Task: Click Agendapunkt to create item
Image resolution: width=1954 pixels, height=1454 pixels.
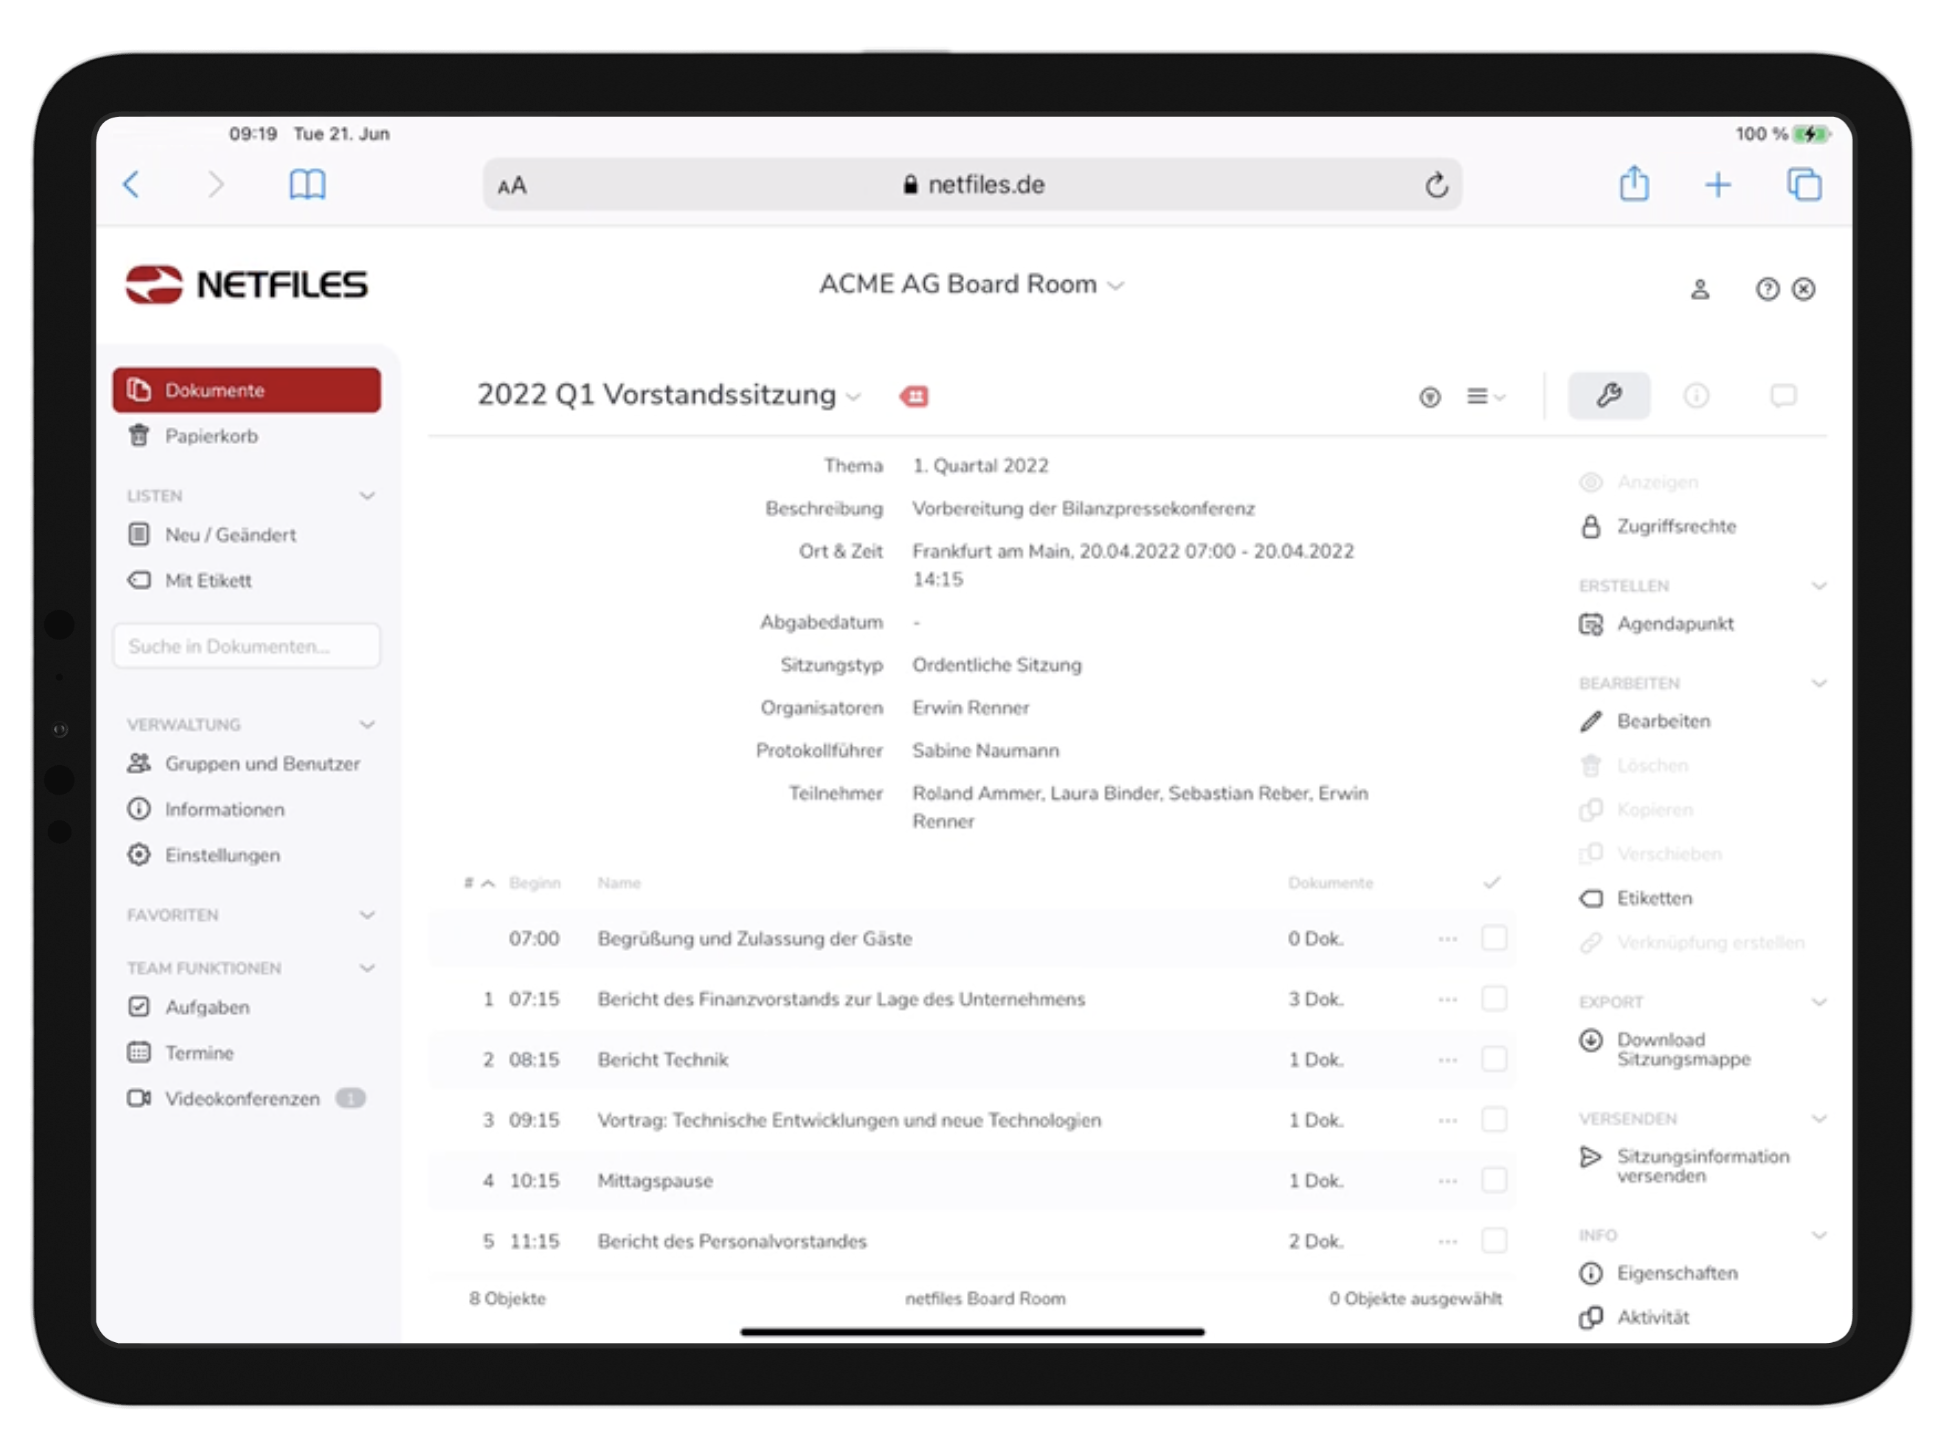Action: 1675,624
